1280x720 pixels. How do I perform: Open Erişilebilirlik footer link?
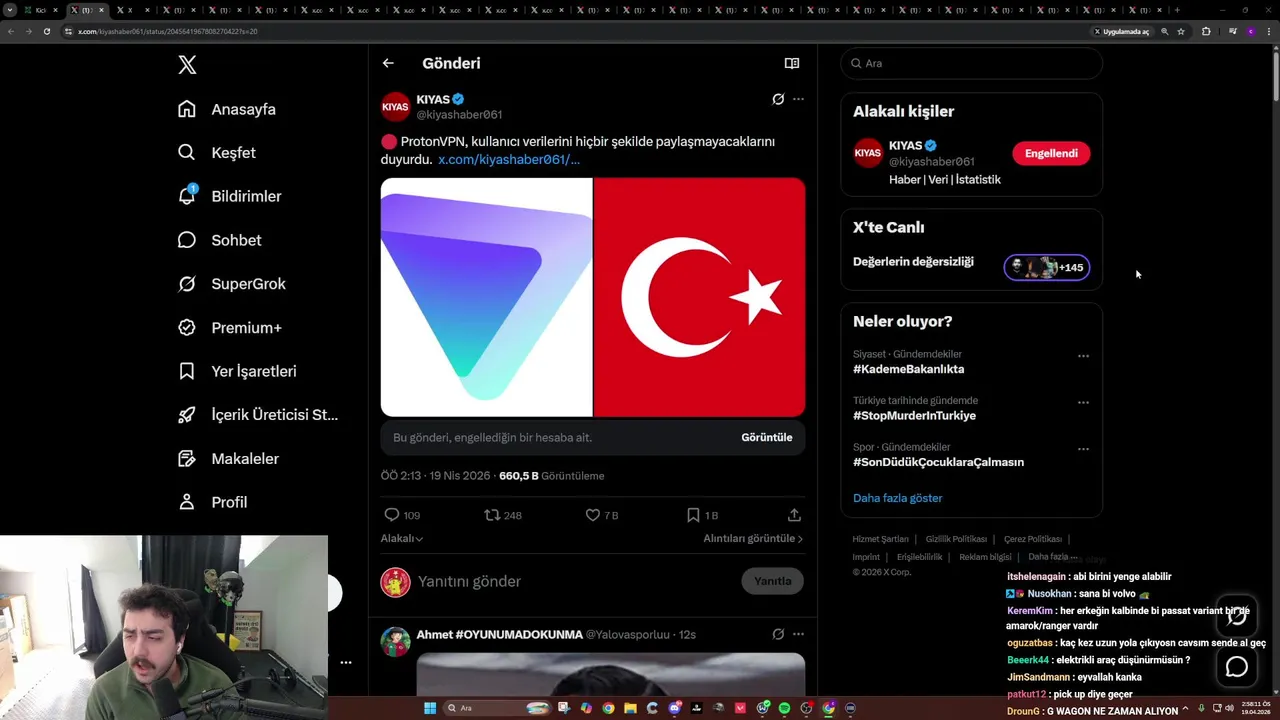919,557
